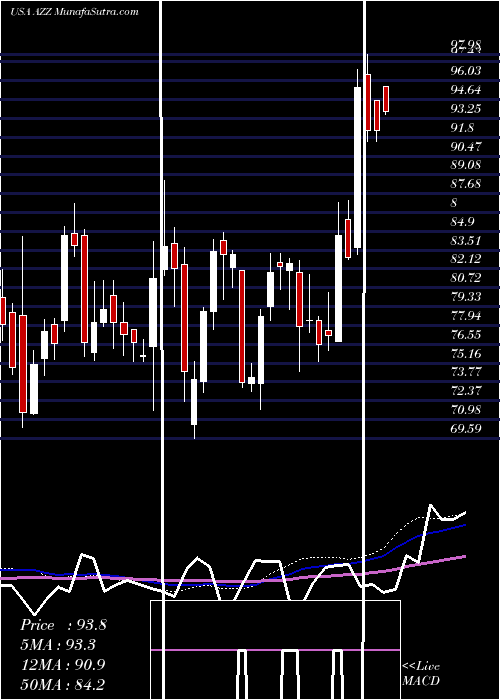Click the 12MA : 90.9 readout

pyautogui.click(x=63, y=665)
